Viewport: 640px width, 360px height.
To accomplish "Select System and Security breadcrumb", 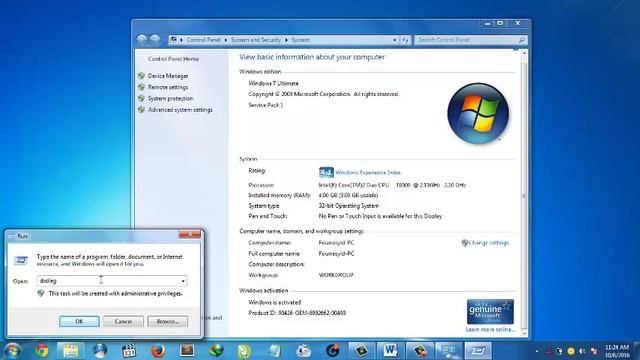I will [256, 40].
